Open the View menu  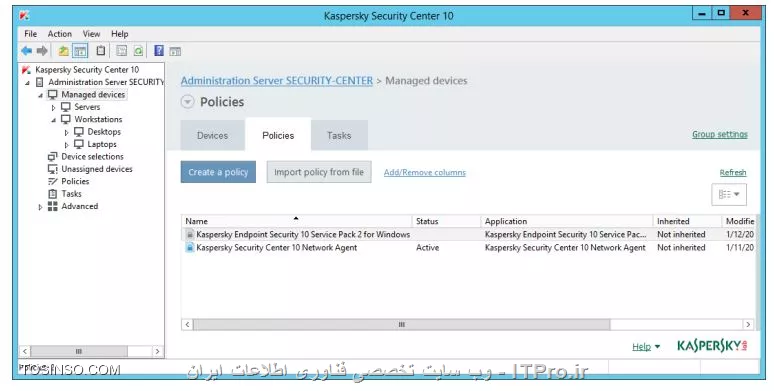click(91, 34)
